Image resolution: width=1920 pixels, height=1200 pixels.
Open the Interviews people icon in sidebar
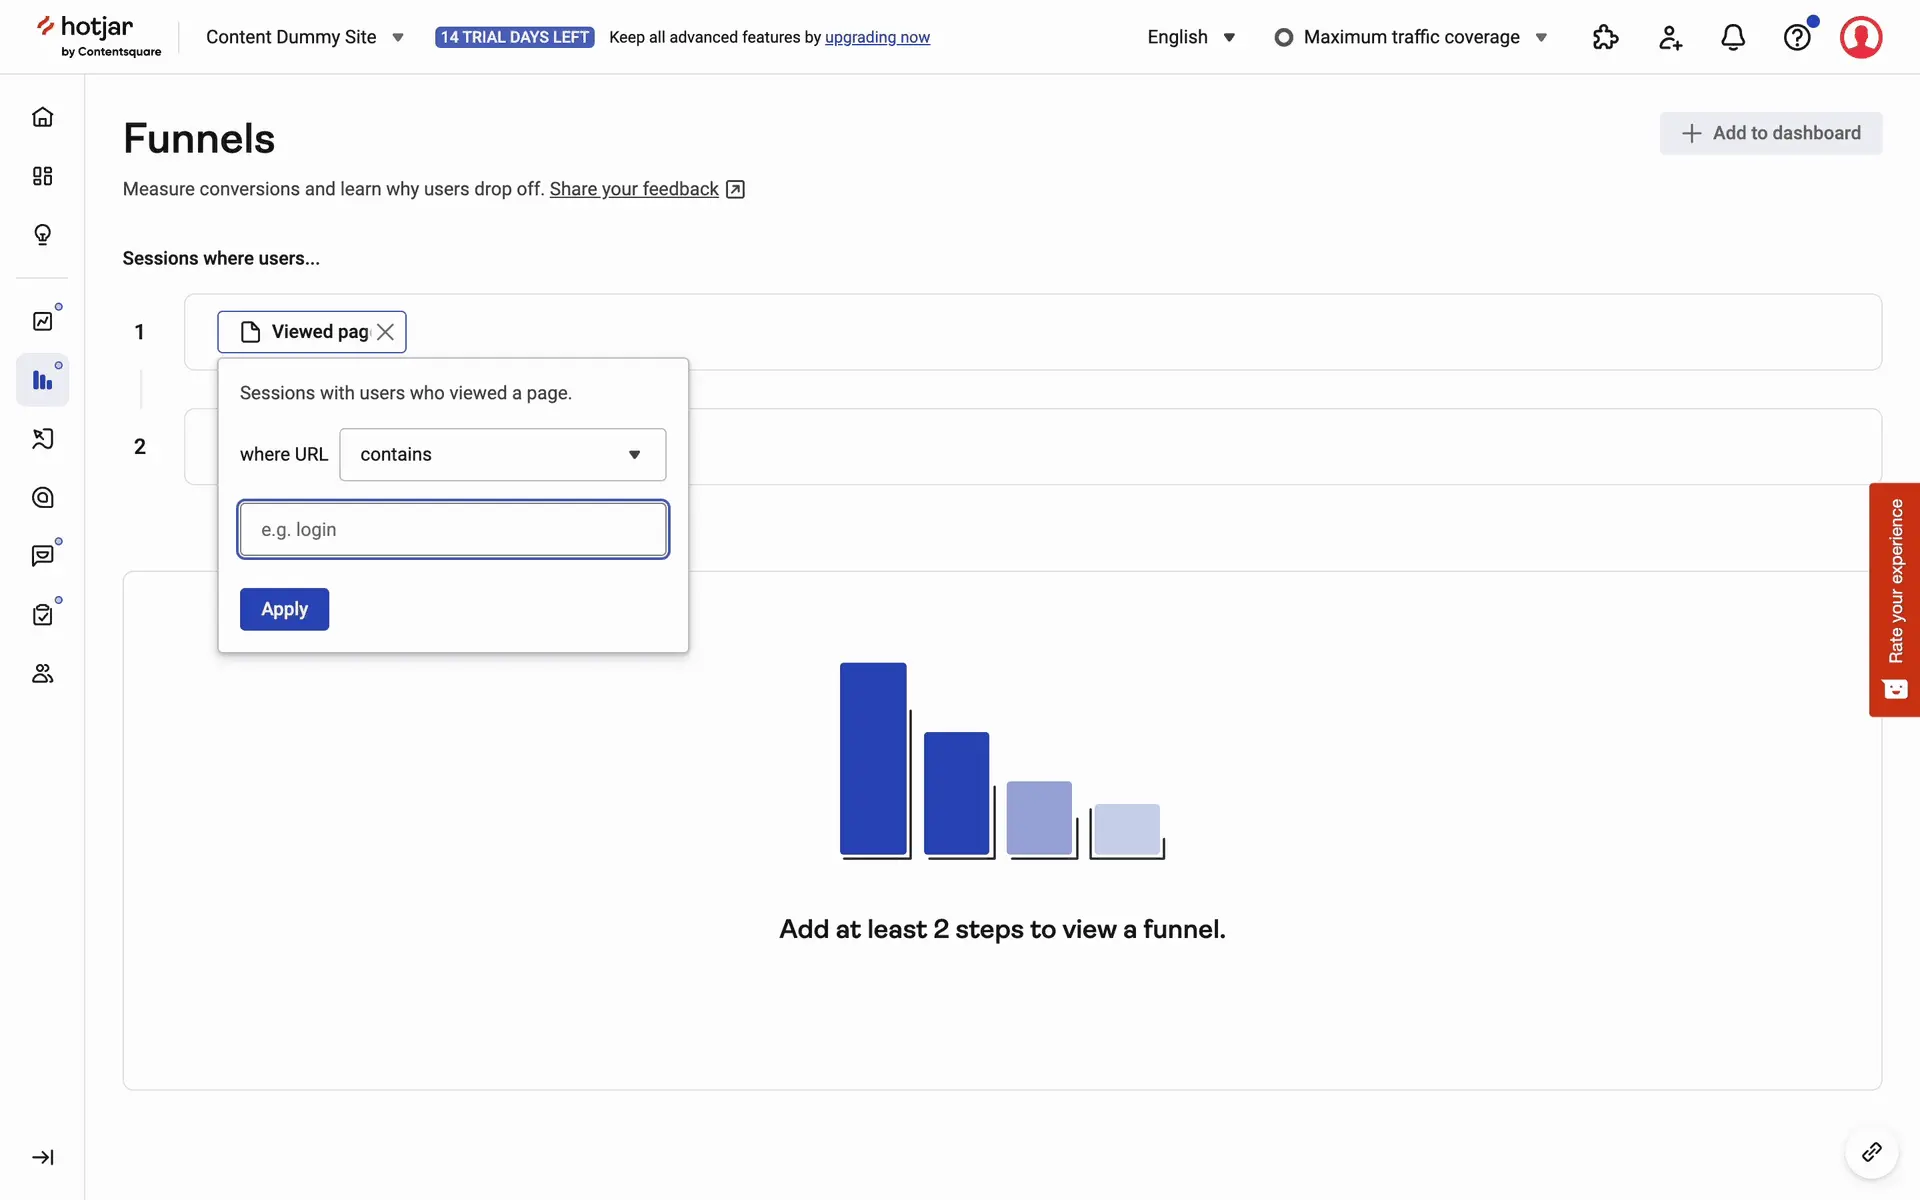42,674
